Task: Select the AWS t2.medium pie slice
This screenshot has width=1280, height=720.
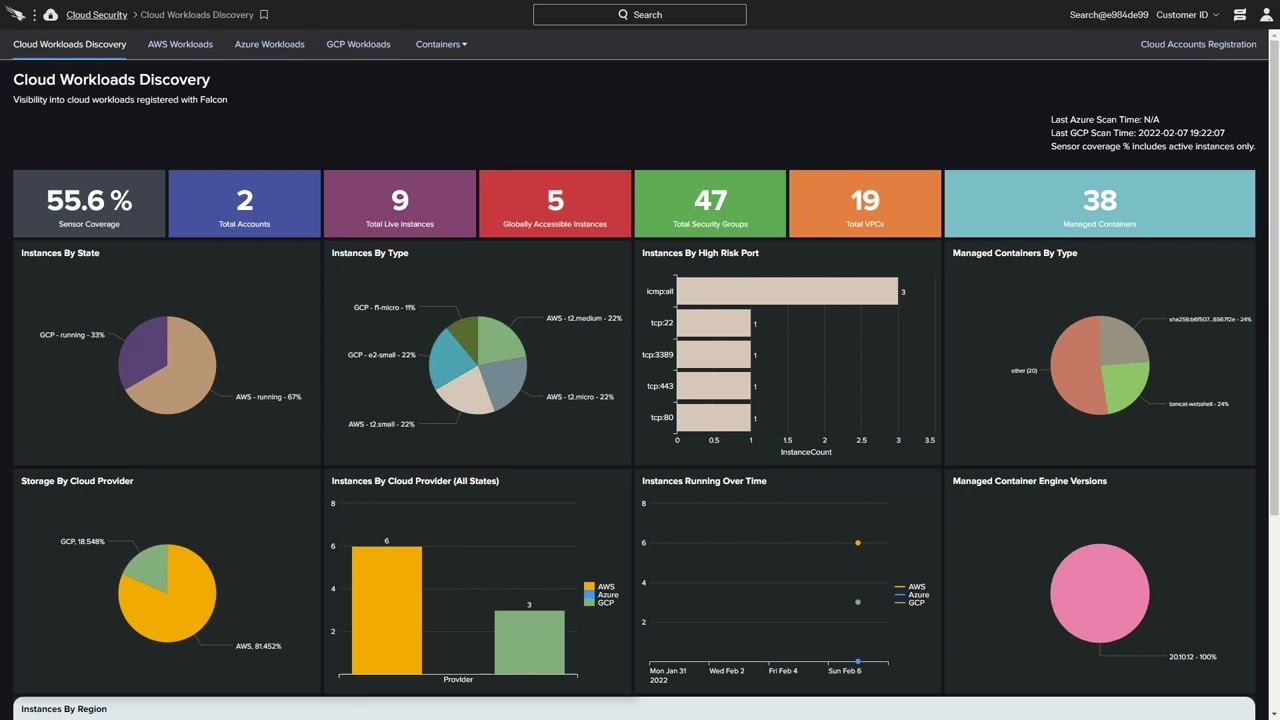Action: tap(501, 342)
